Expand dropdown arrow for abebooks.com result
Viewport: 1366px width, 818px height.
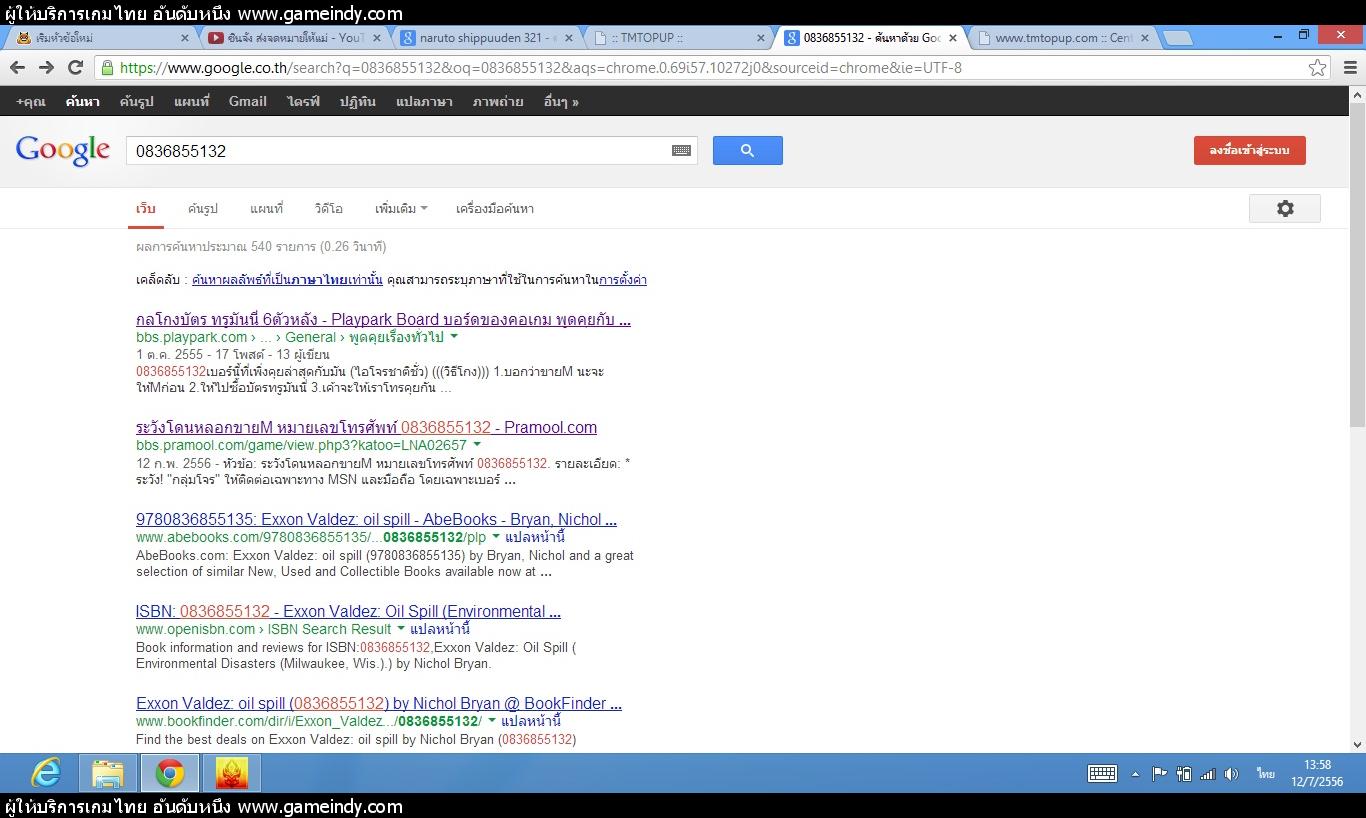pos(495,537)
